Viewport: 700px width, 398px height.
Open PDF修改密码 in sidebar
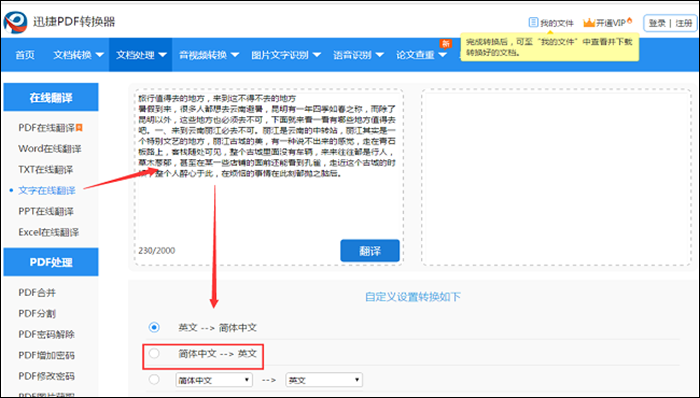tap(46, 376)
